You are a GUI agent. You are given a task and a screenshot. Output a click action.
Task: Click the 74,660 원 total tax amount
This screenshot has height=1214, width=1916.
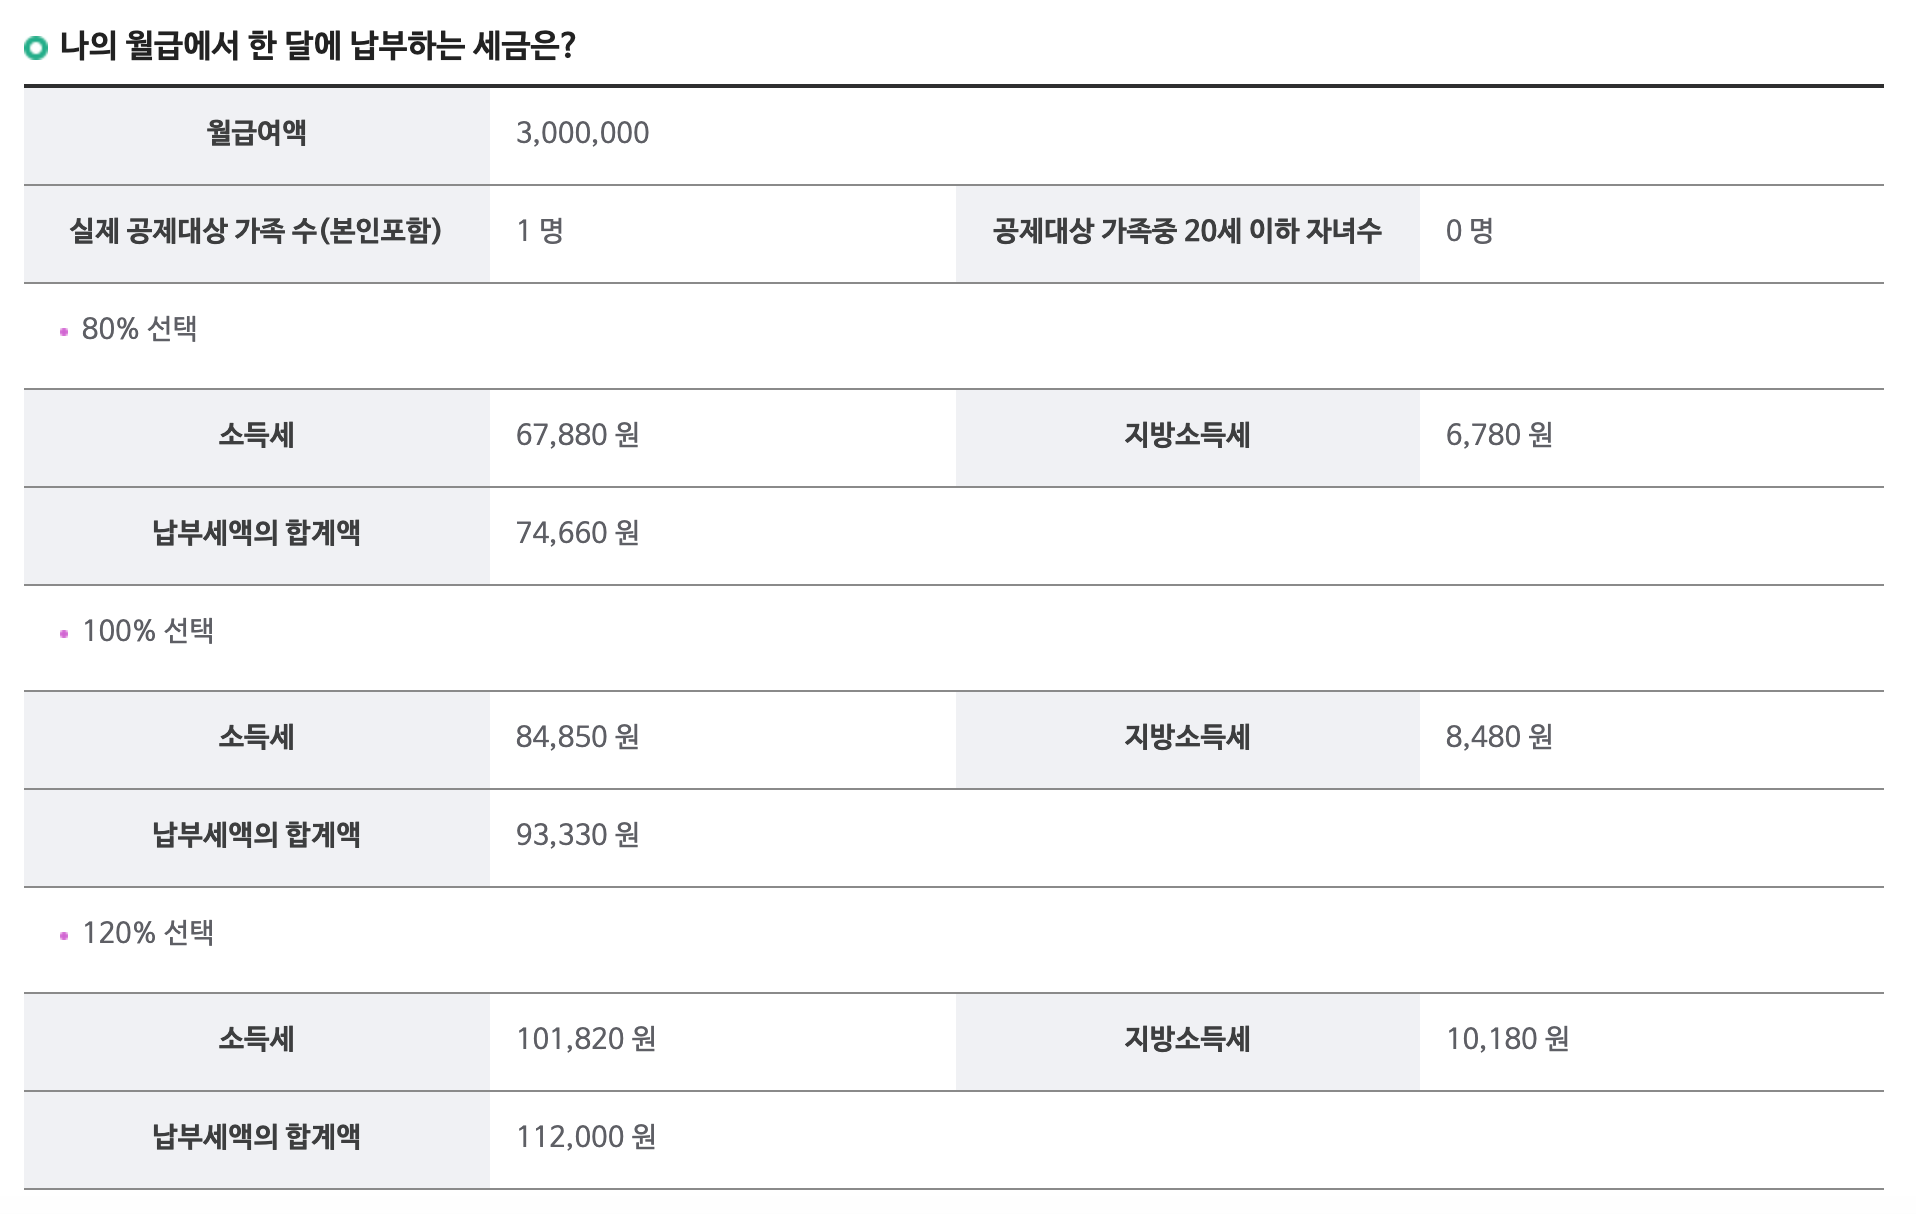coord(577,533)
